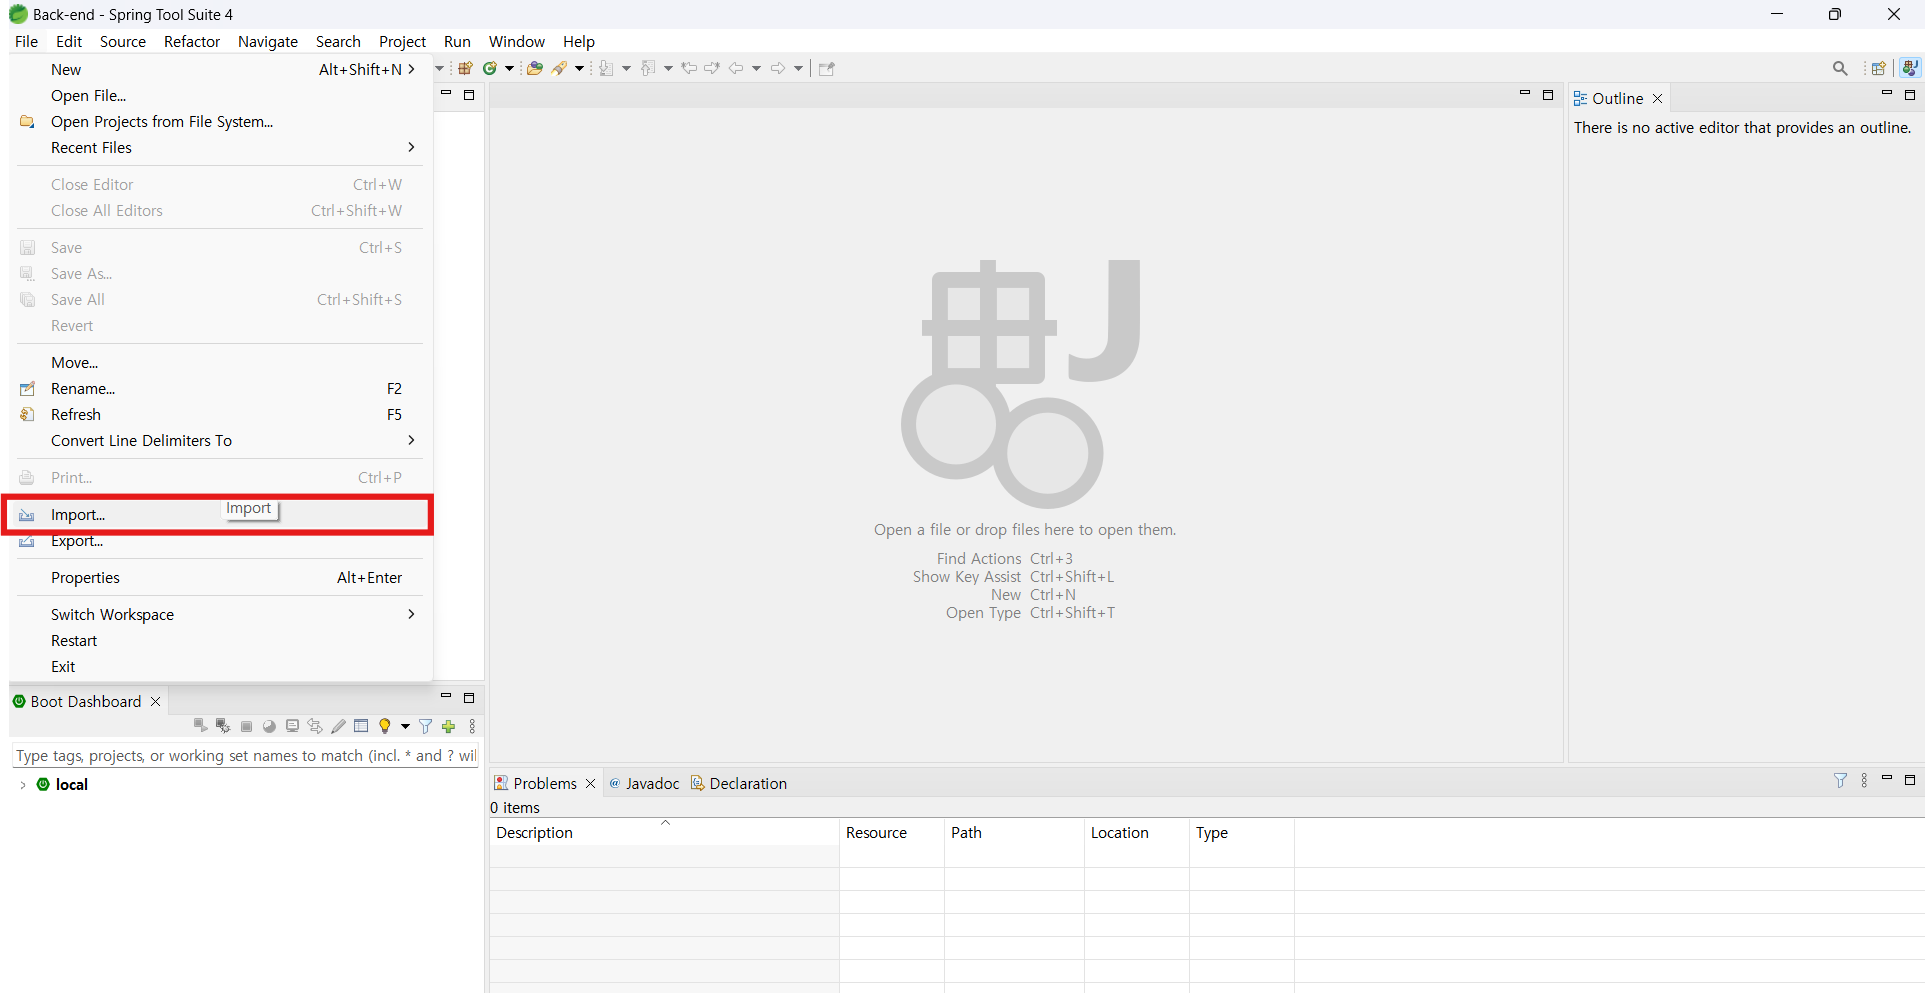Click the magnifier Search icon at top right

tap(1840, 68)
